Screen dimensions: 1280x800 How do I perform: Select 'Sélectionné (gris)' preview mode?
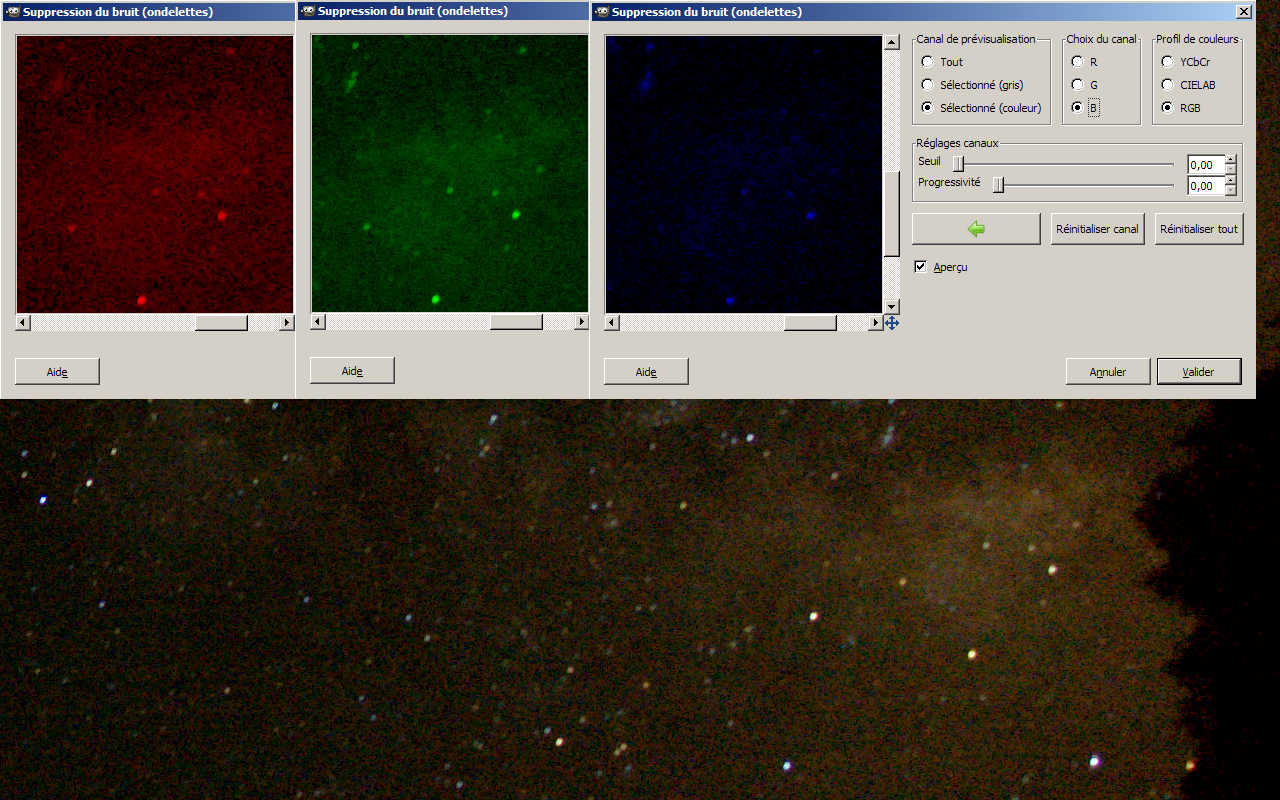[x=927, y=85]
